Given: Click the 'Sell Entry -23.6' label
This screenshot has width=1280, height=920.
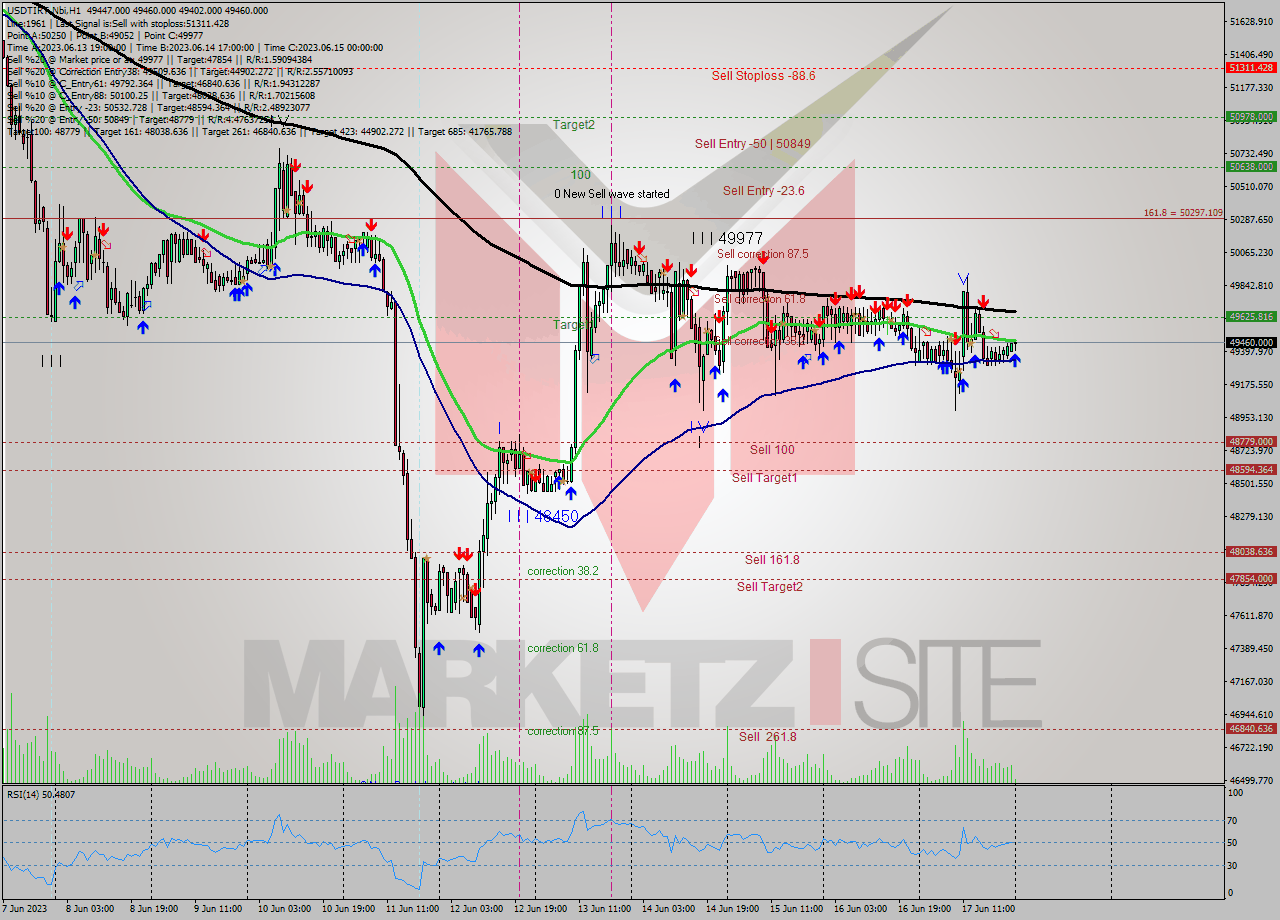Looking at the screenshot, I should coord(763,190).
